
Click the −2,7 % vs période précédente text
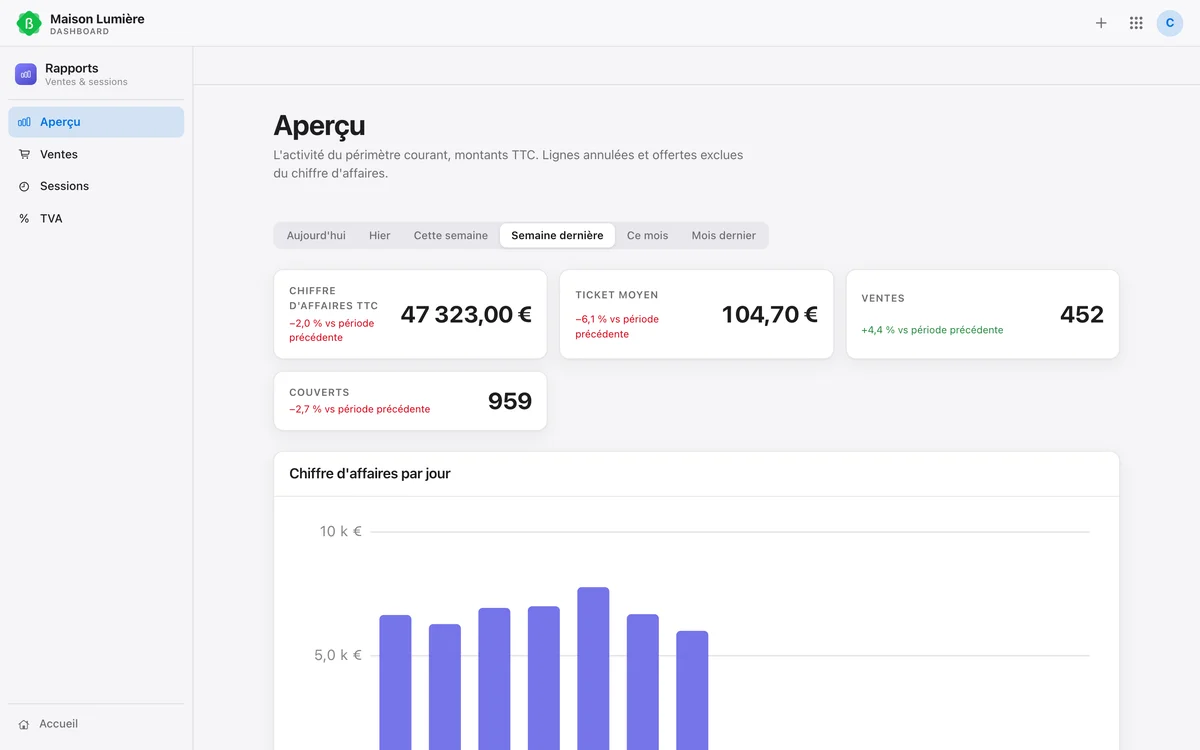pyautogui.click(x=360, y=409)
